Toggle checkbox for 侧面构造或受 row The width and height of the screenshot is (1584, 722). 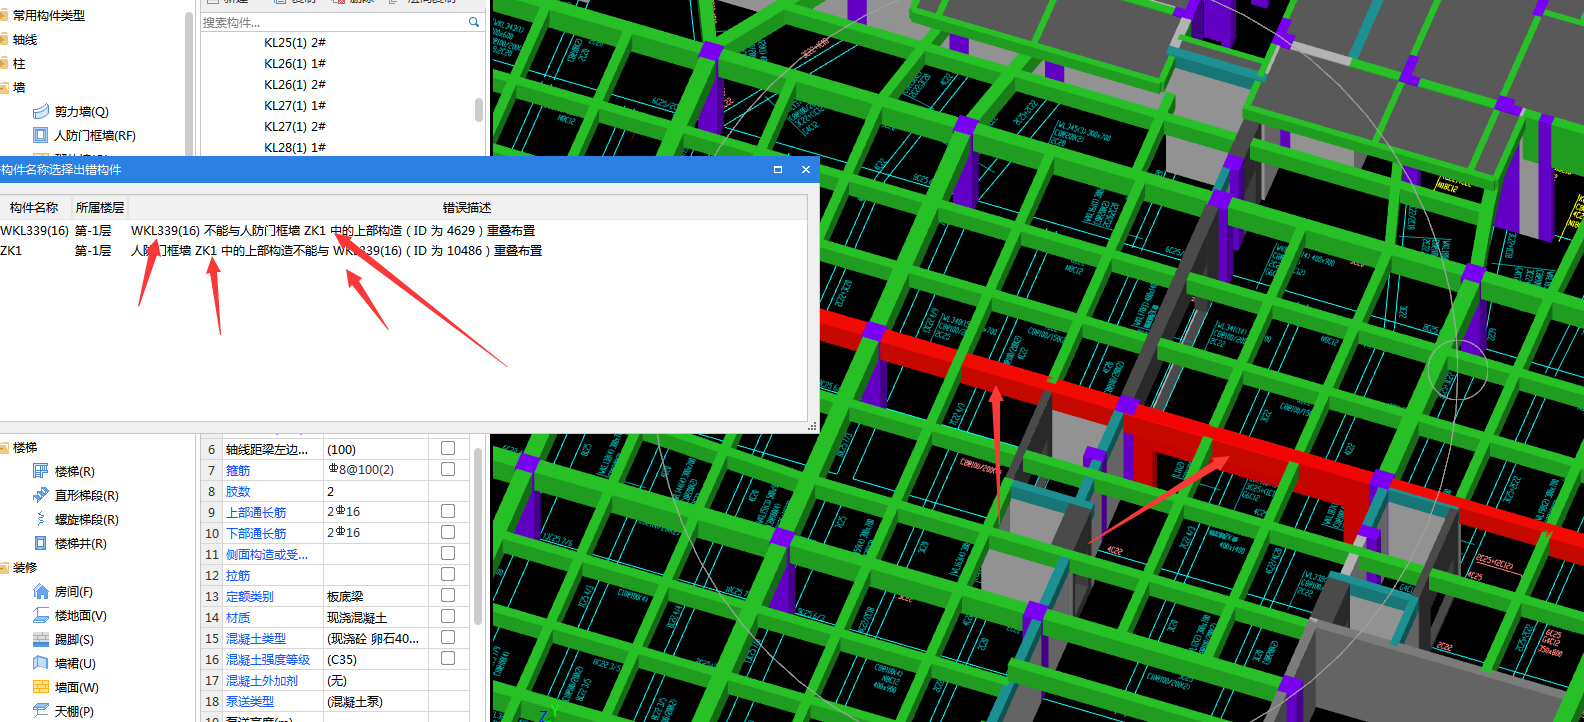pos(448,553)
